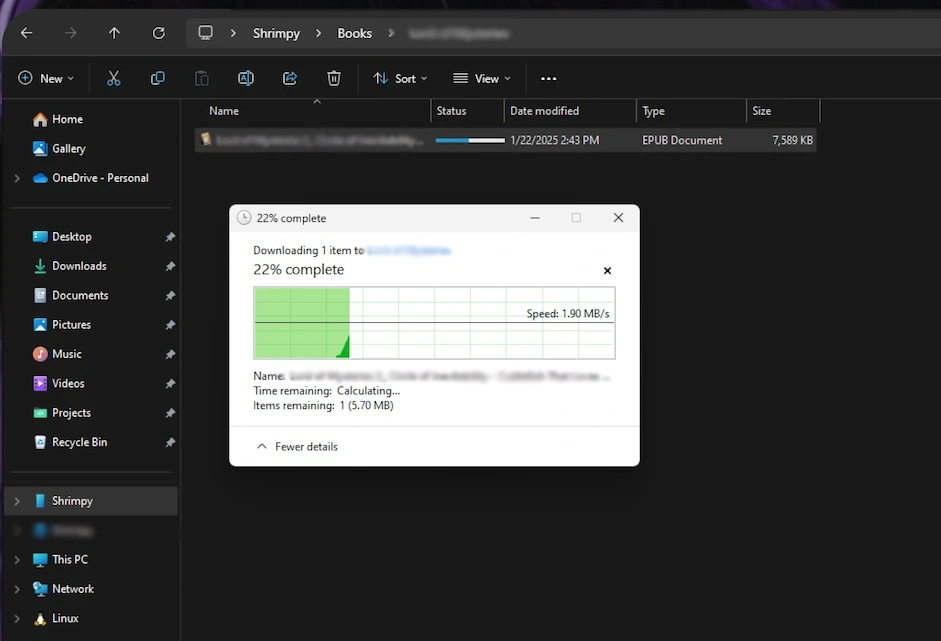The height and width of the screenshot is (641, 941).
Task: Click the computer icon in address bar
Action: [205, 32]
